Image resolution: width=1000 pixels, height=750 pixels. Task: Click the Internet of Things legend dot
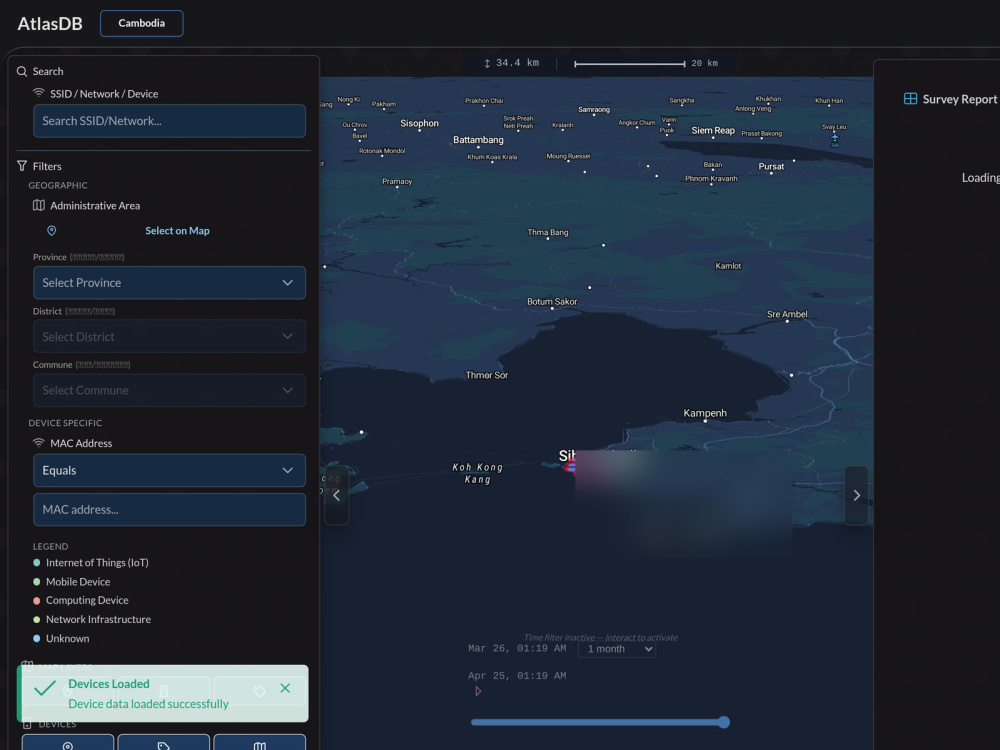click(x=36, y=562)
